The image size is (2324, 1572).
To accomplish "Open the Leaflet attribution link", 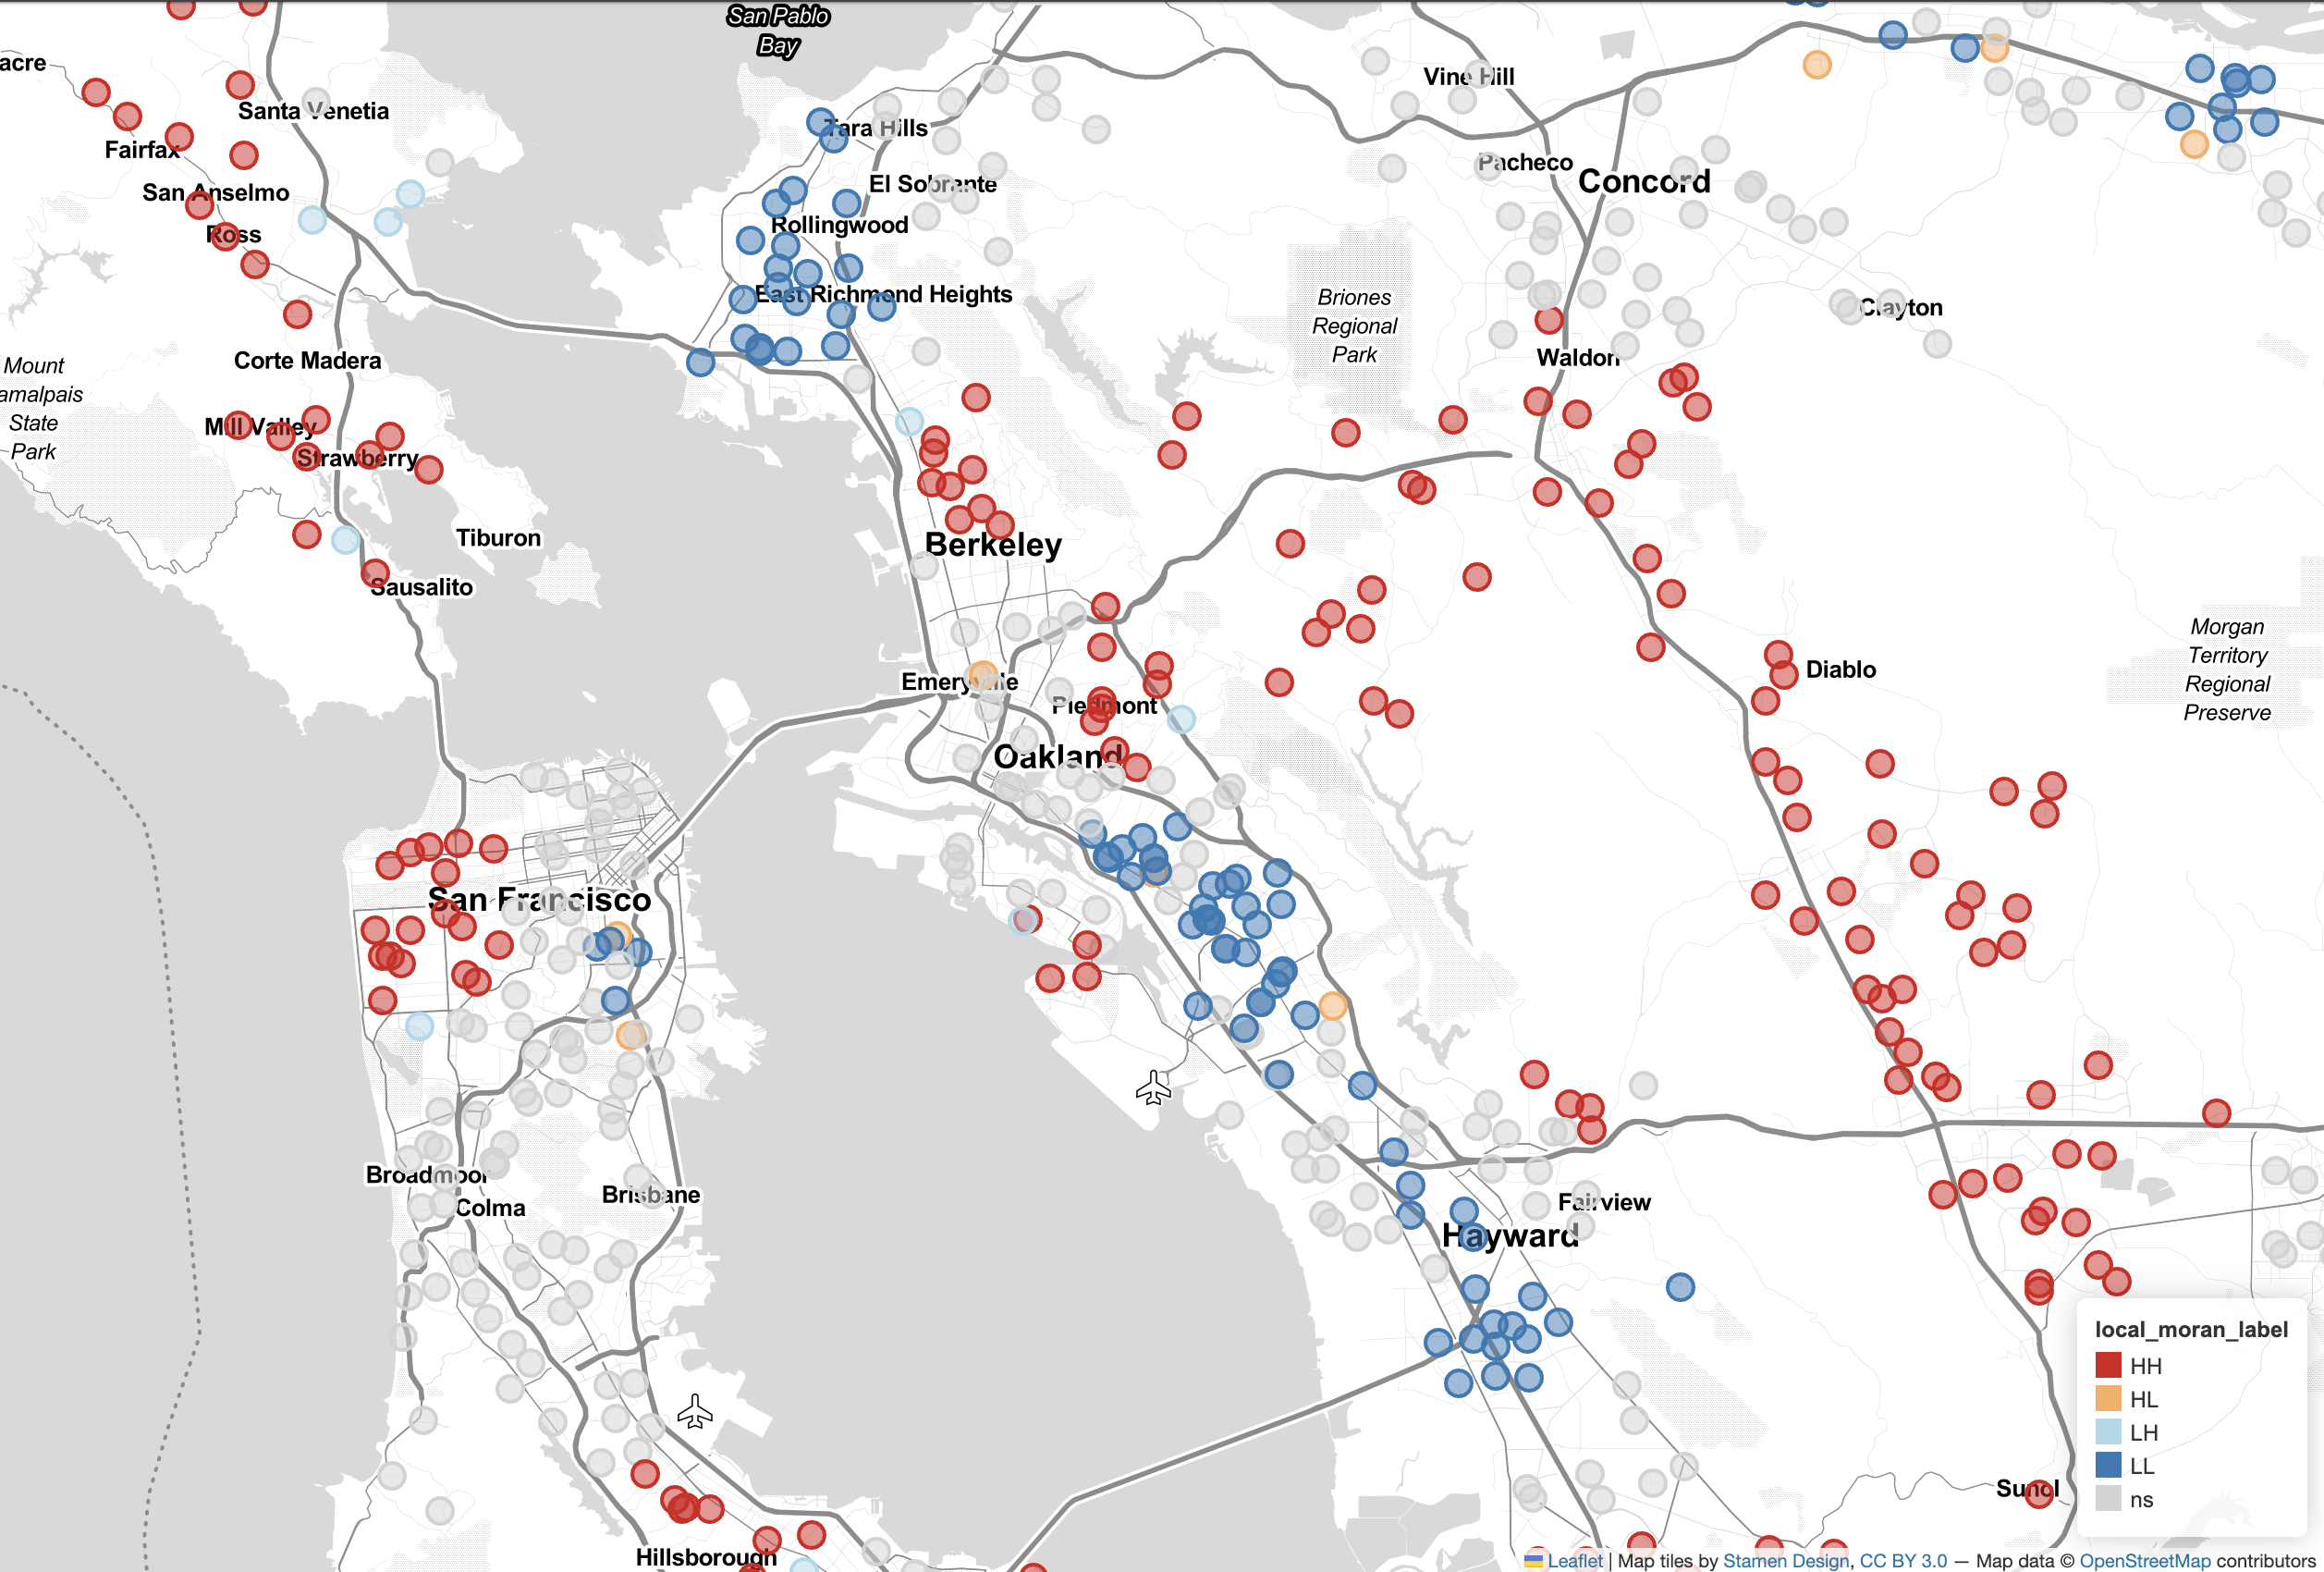I will [1574, 1560].
